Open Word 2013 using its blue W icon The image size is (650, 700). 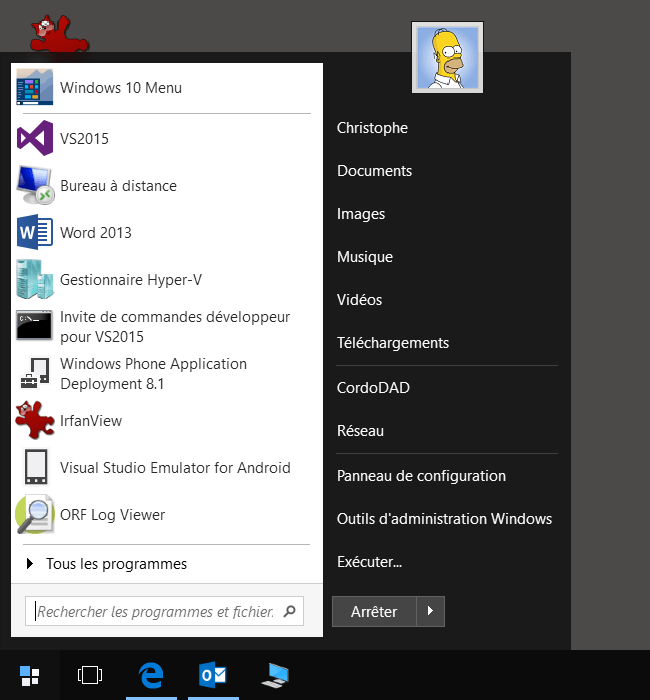(x=35, y=232)
